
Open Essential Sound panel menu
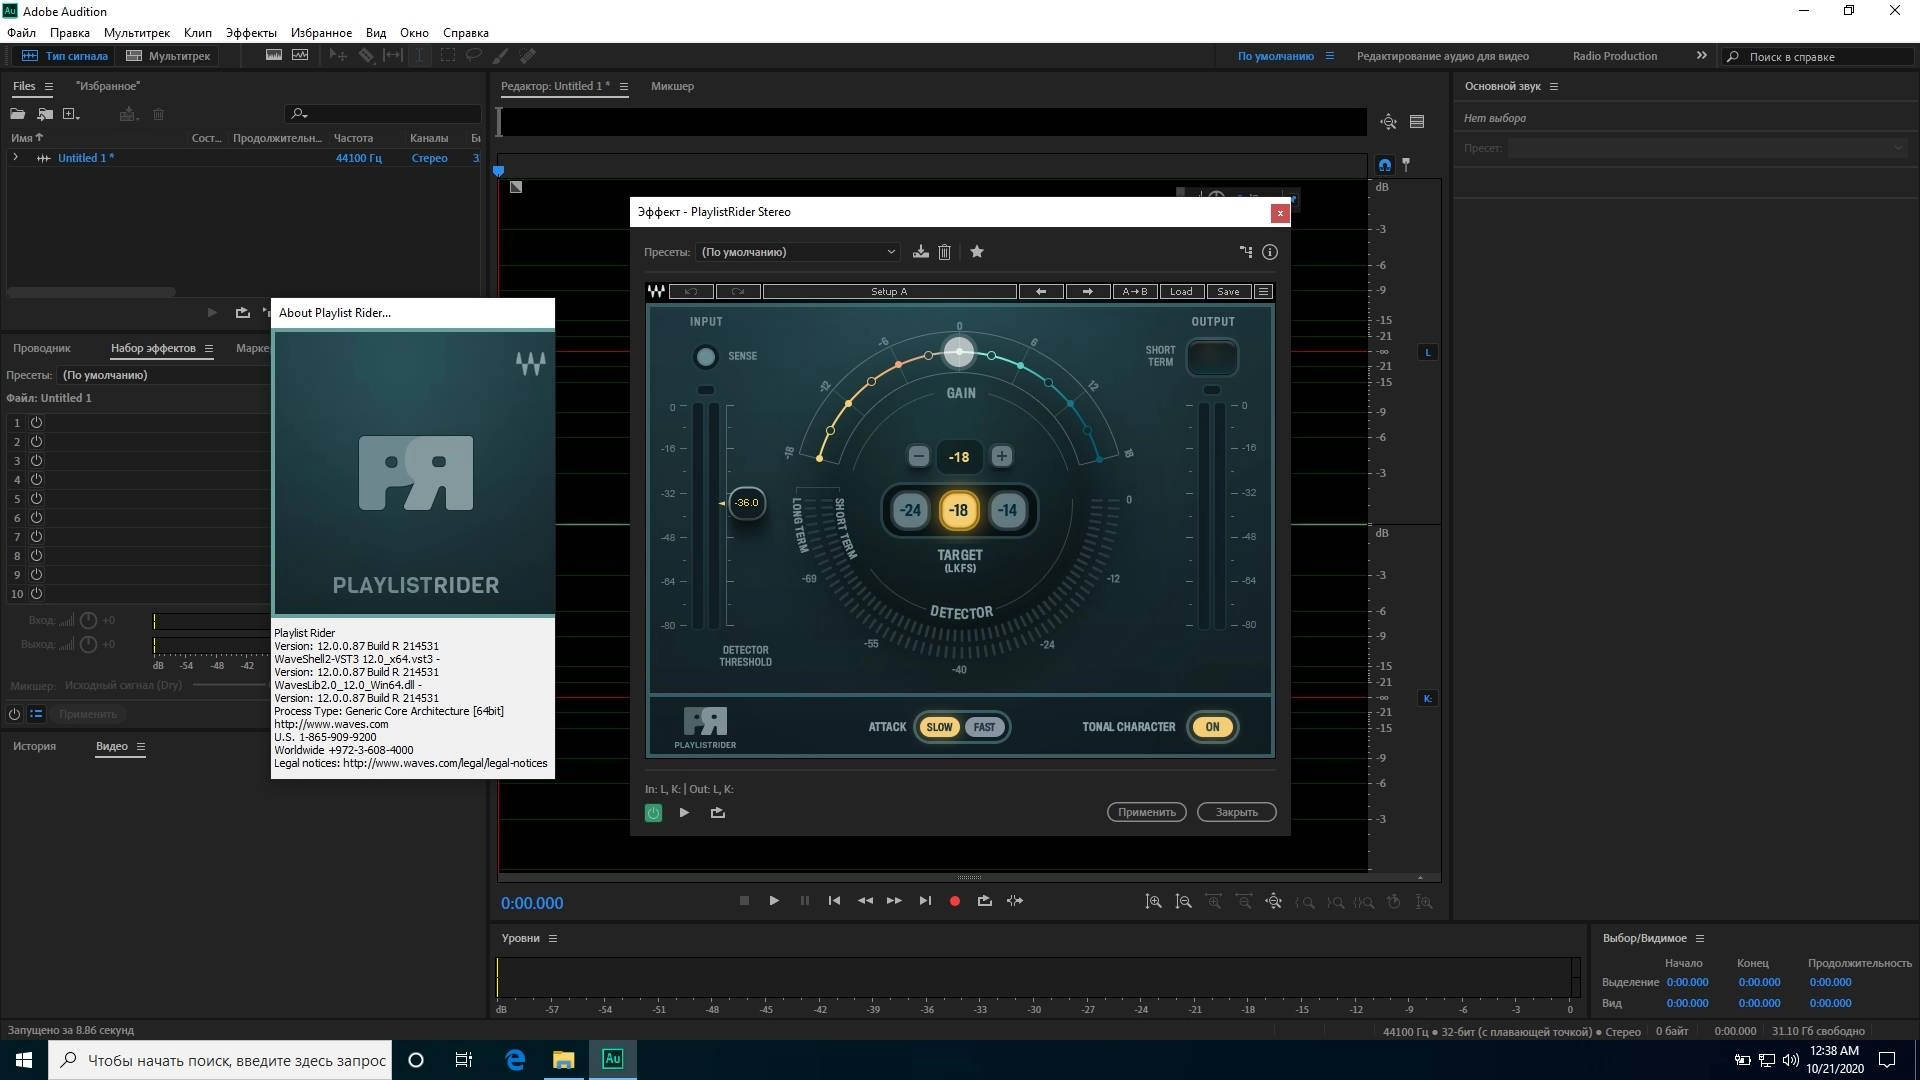(1553, 87)
